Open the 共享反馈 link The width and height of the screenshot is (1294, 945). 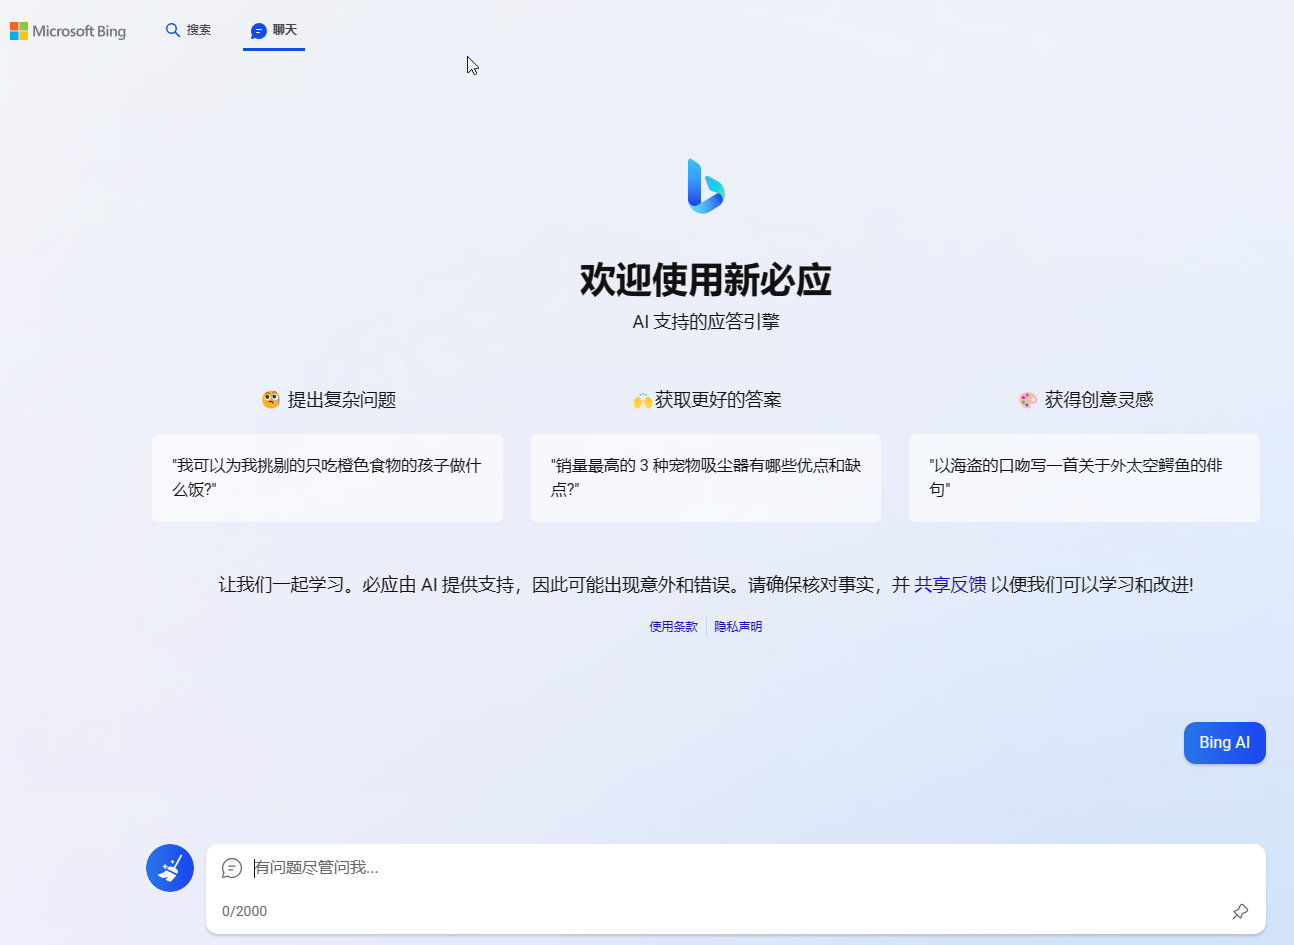(x=949, y=584)
